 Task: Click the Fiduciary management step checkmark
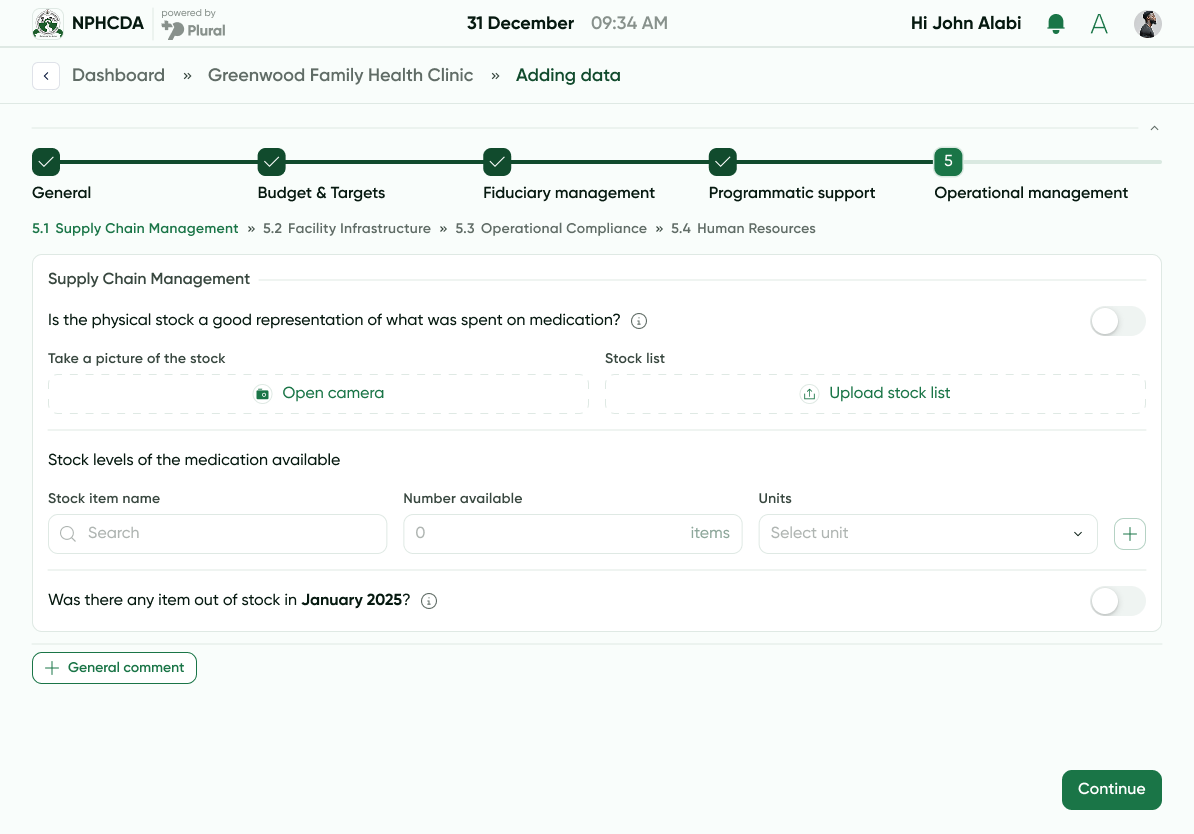coord(496,161)
